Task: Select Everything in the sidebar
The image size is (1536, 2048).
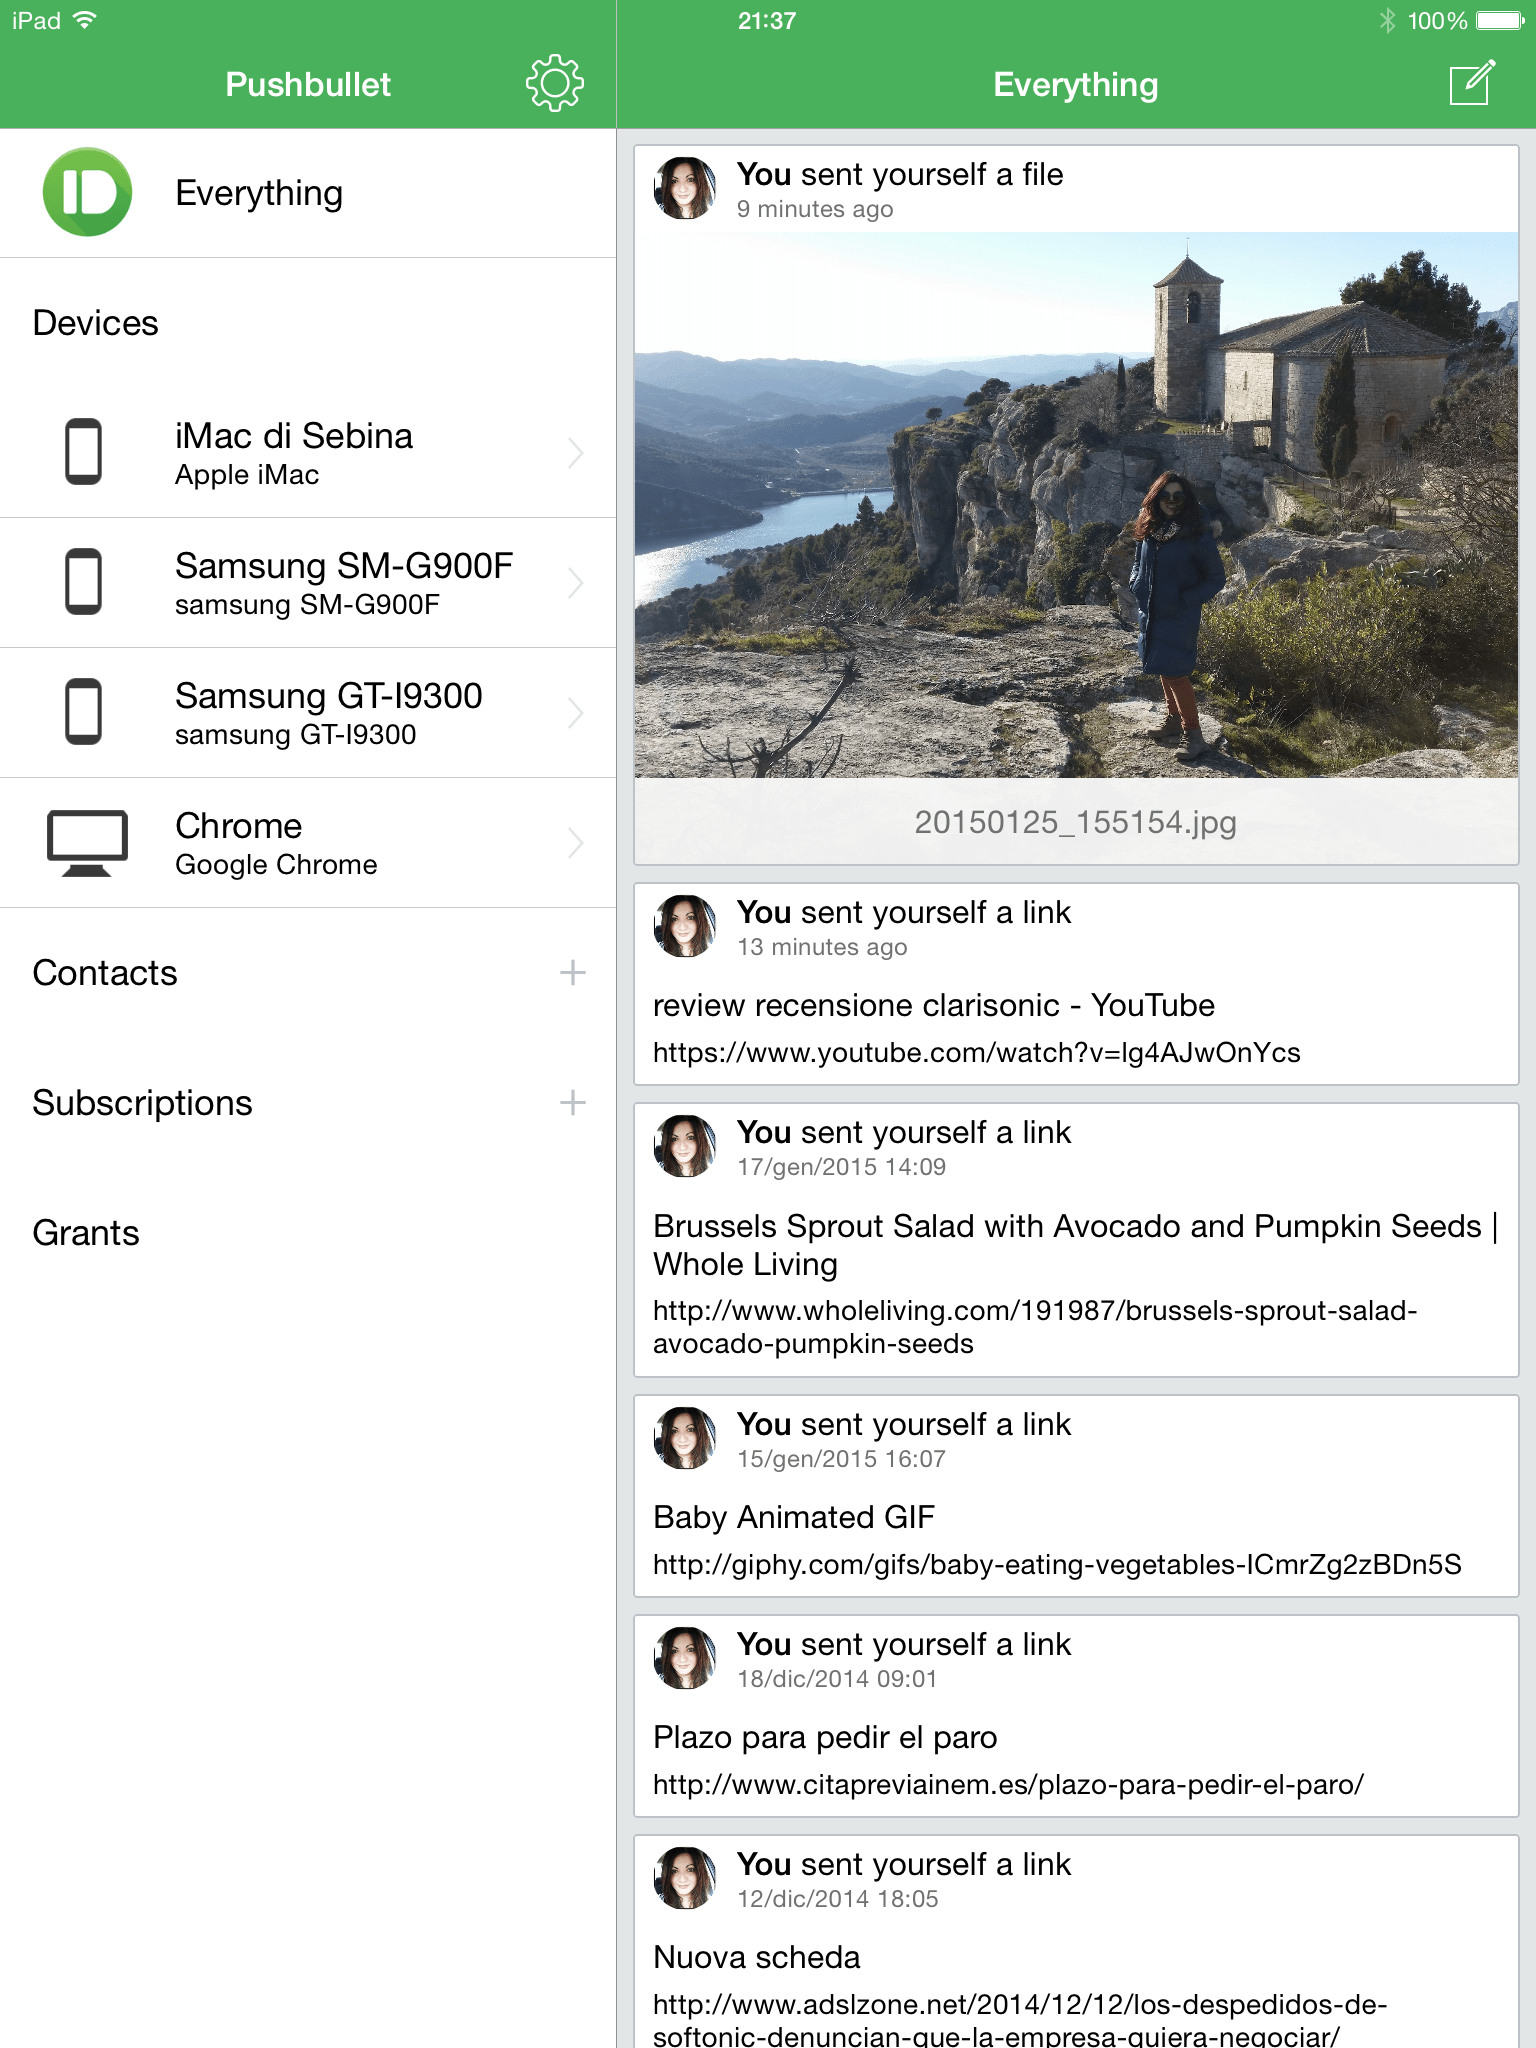Action: coord(308,193)
